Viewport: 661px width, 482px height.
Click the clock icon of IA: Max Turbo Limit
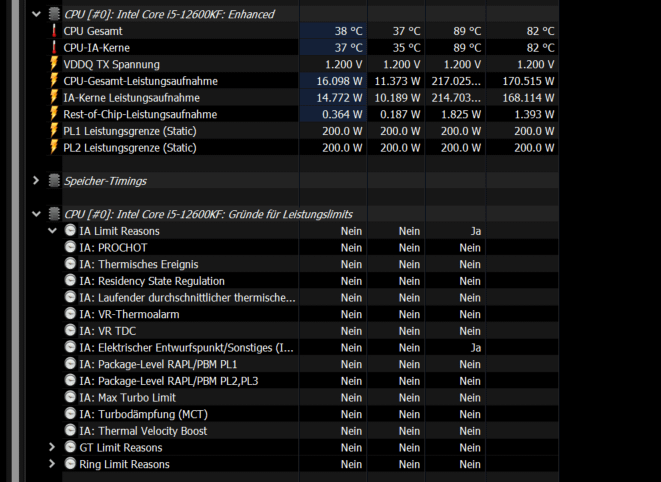[x=70, y=397]
